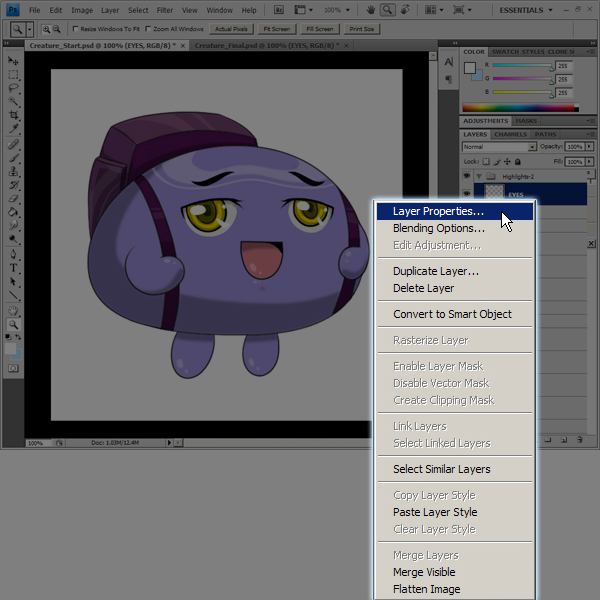
Task: Select the Type tool
Action: [13, 268]
